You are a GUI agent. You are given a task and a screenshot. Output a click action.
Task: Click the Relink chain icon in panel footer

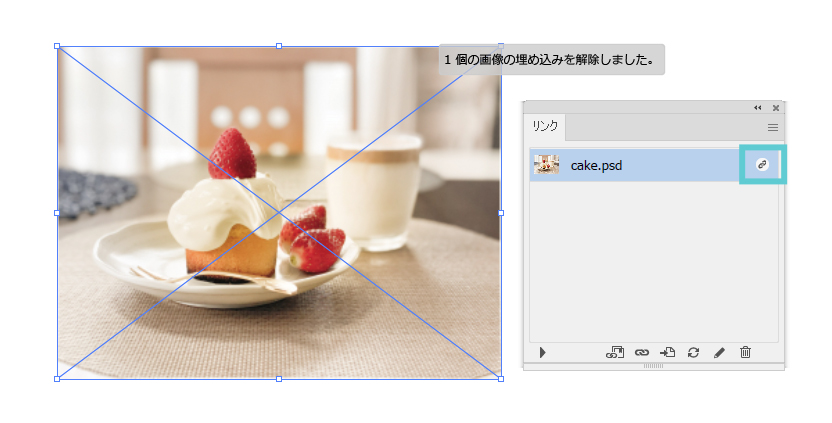tap(642, 352)
